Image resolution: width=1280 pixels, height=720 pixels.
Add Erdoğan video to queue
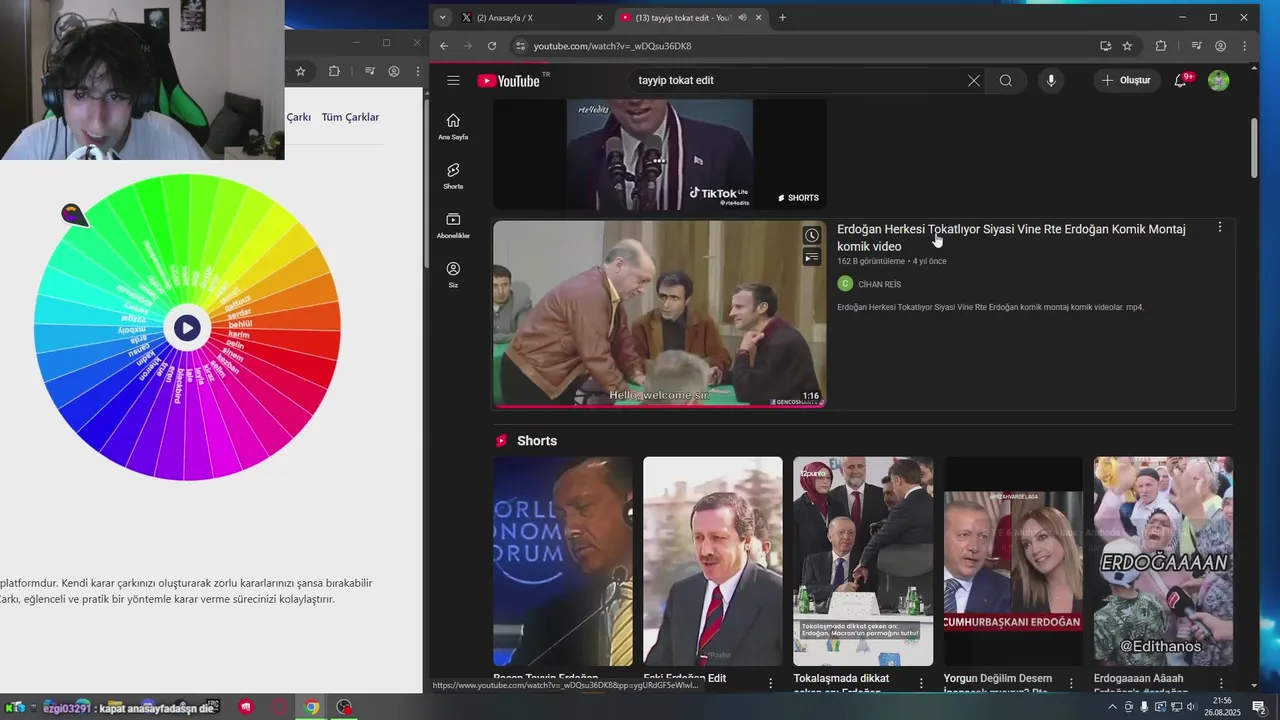tap(812, 258)
